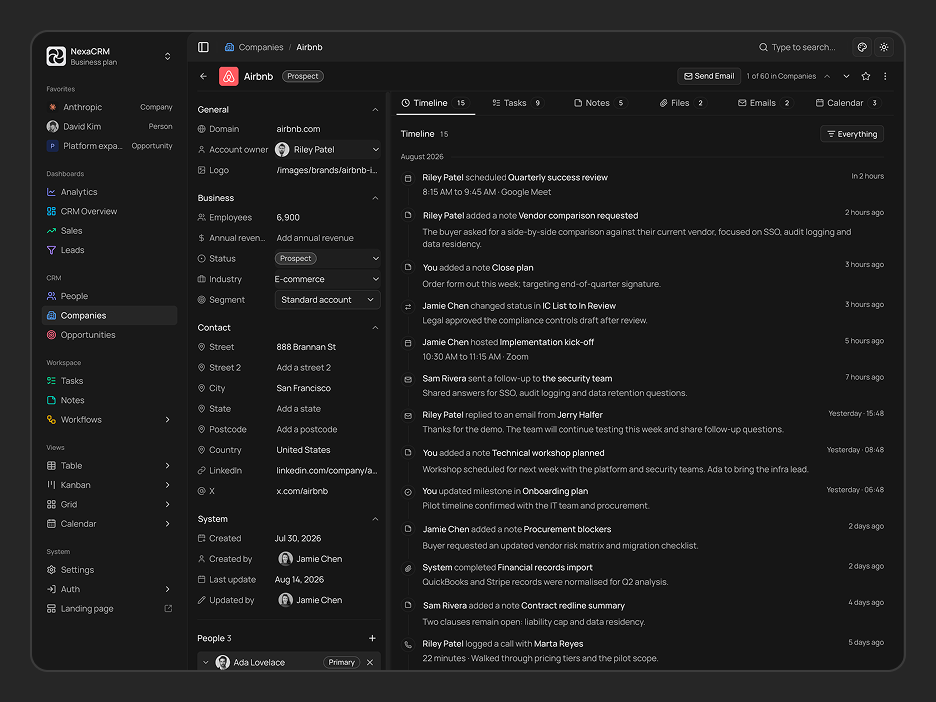Click Companies in the breadcrumb
This screenshot has width=936, height=702.
261,47
